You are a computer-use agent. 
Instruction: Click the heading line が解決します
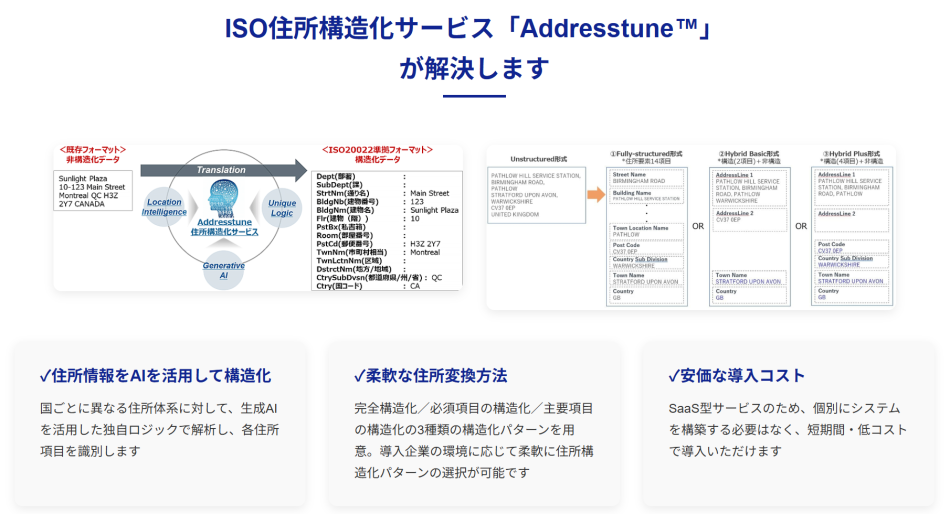click(474, 68)
